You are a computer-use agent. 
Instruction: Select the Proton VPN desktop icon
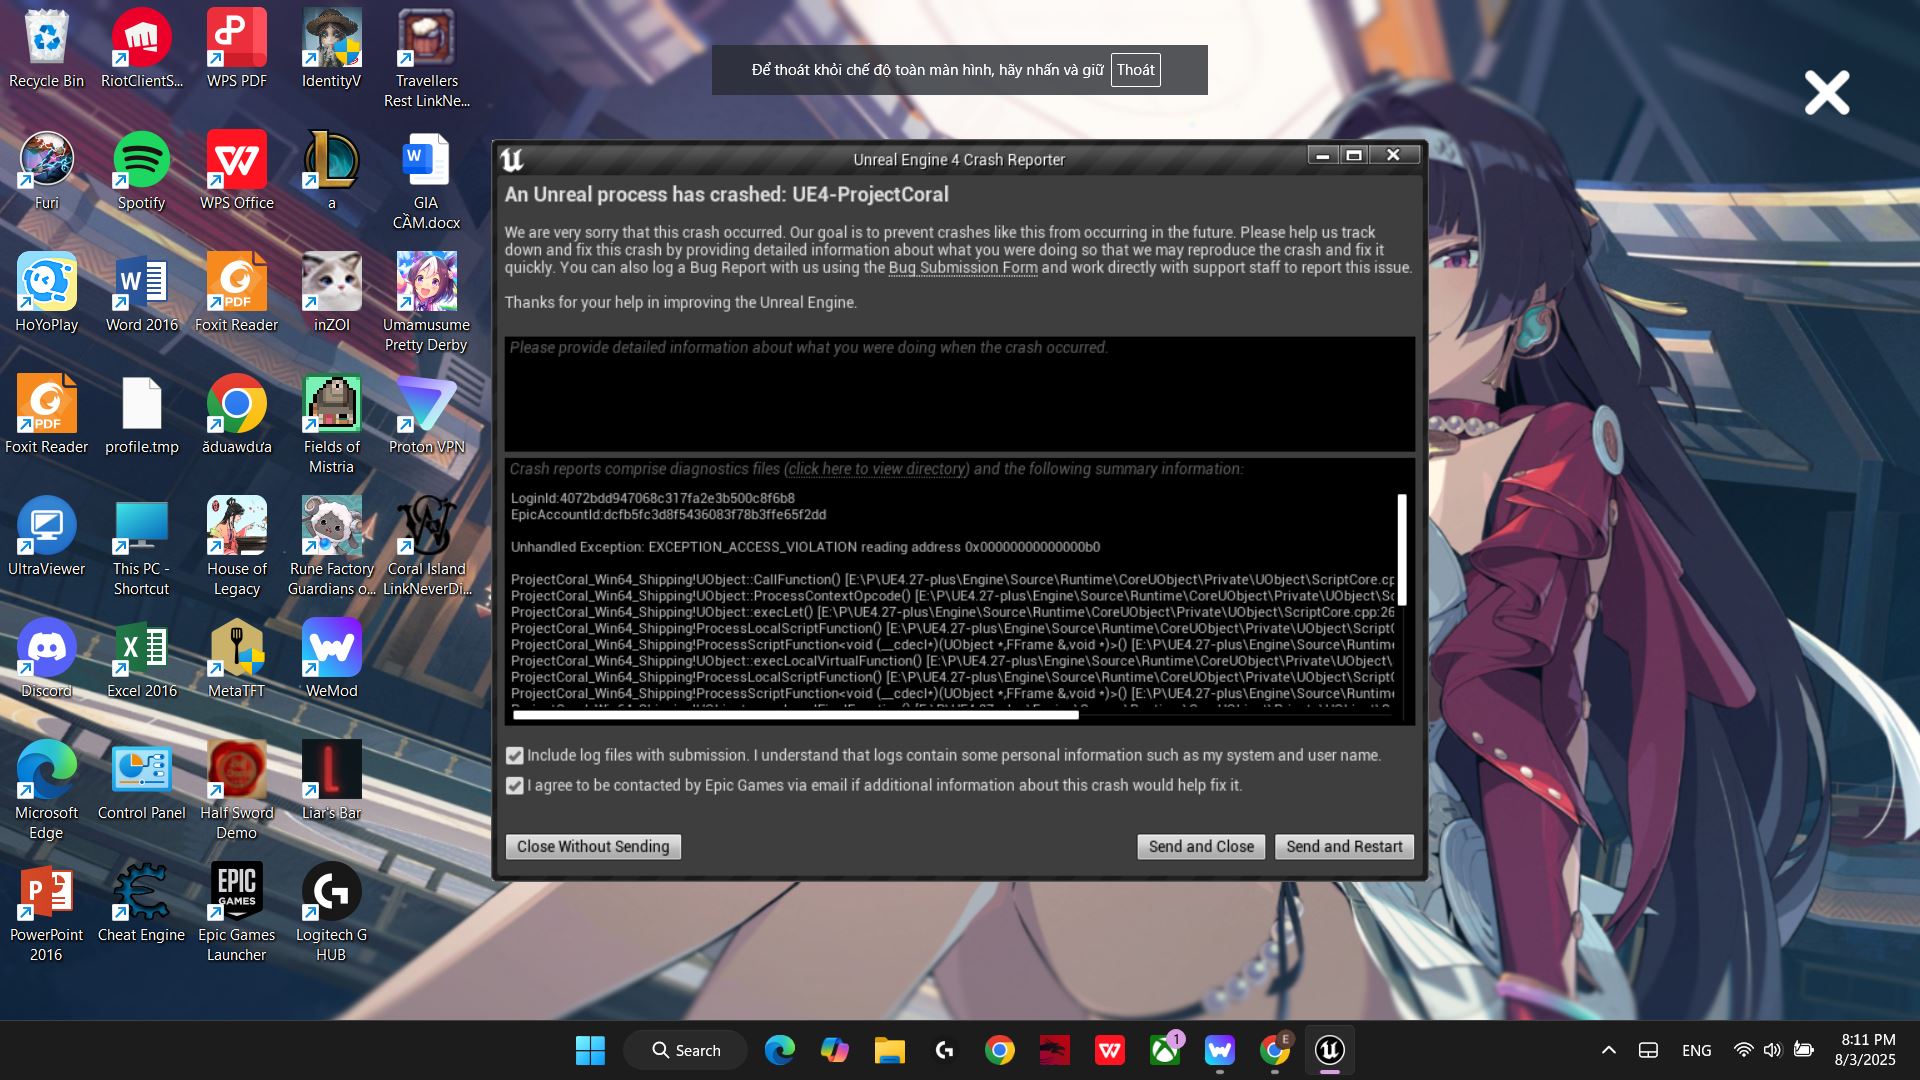tap(426, 405)
